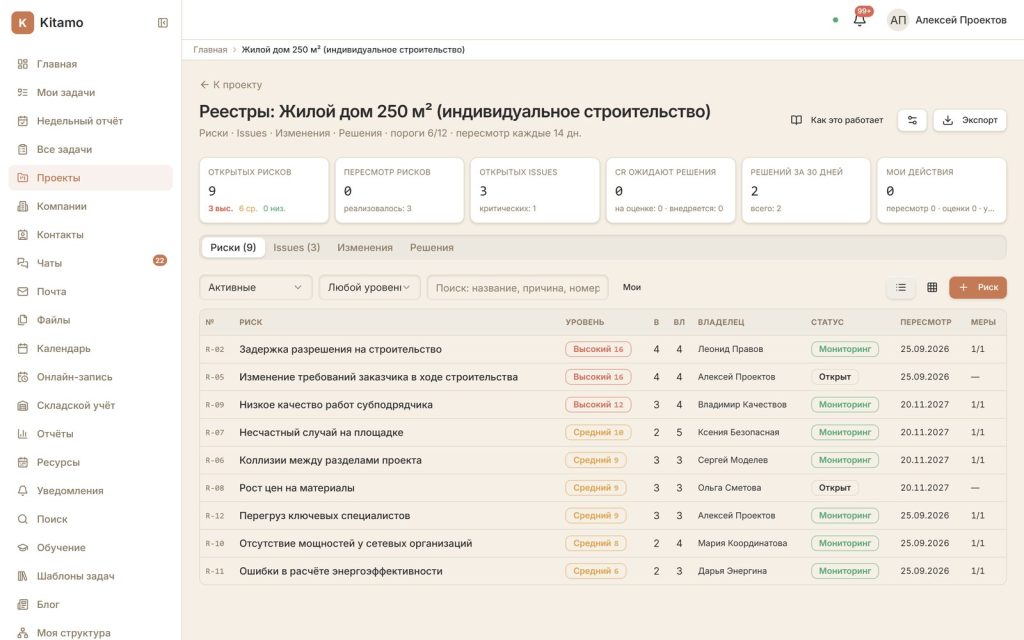
Task: Switch to grid table view icon
Action: point(932,287)
